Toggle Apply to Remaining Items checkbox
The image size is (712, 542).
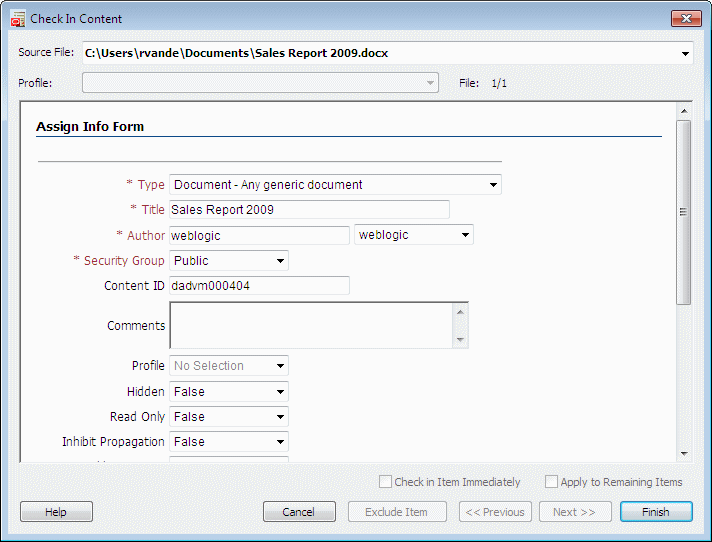point(551,482)
